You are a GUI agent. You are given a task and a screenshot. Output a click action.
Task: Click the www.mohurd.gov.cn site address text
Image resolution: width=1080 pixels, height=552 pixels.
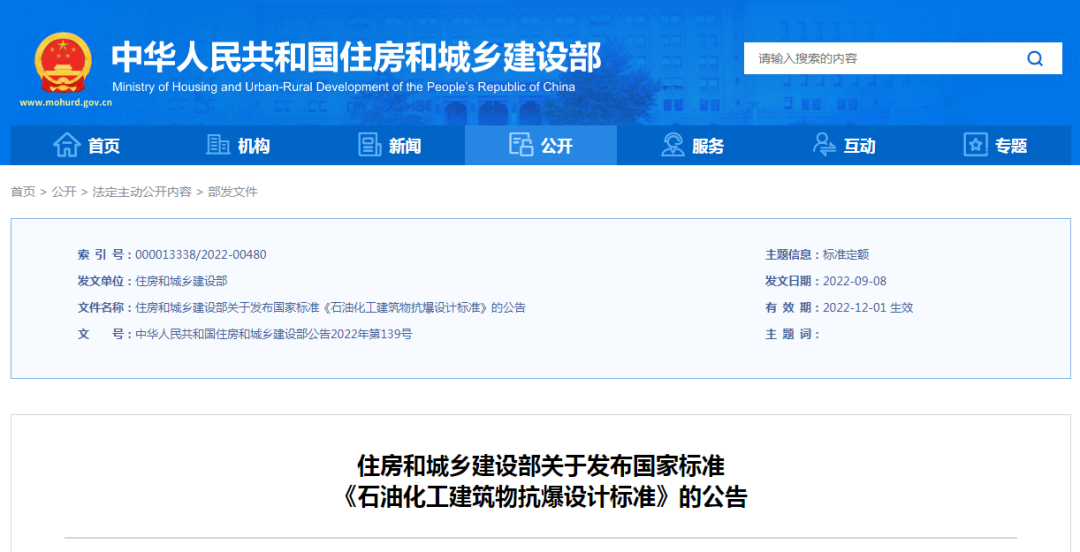pos(65,102)
